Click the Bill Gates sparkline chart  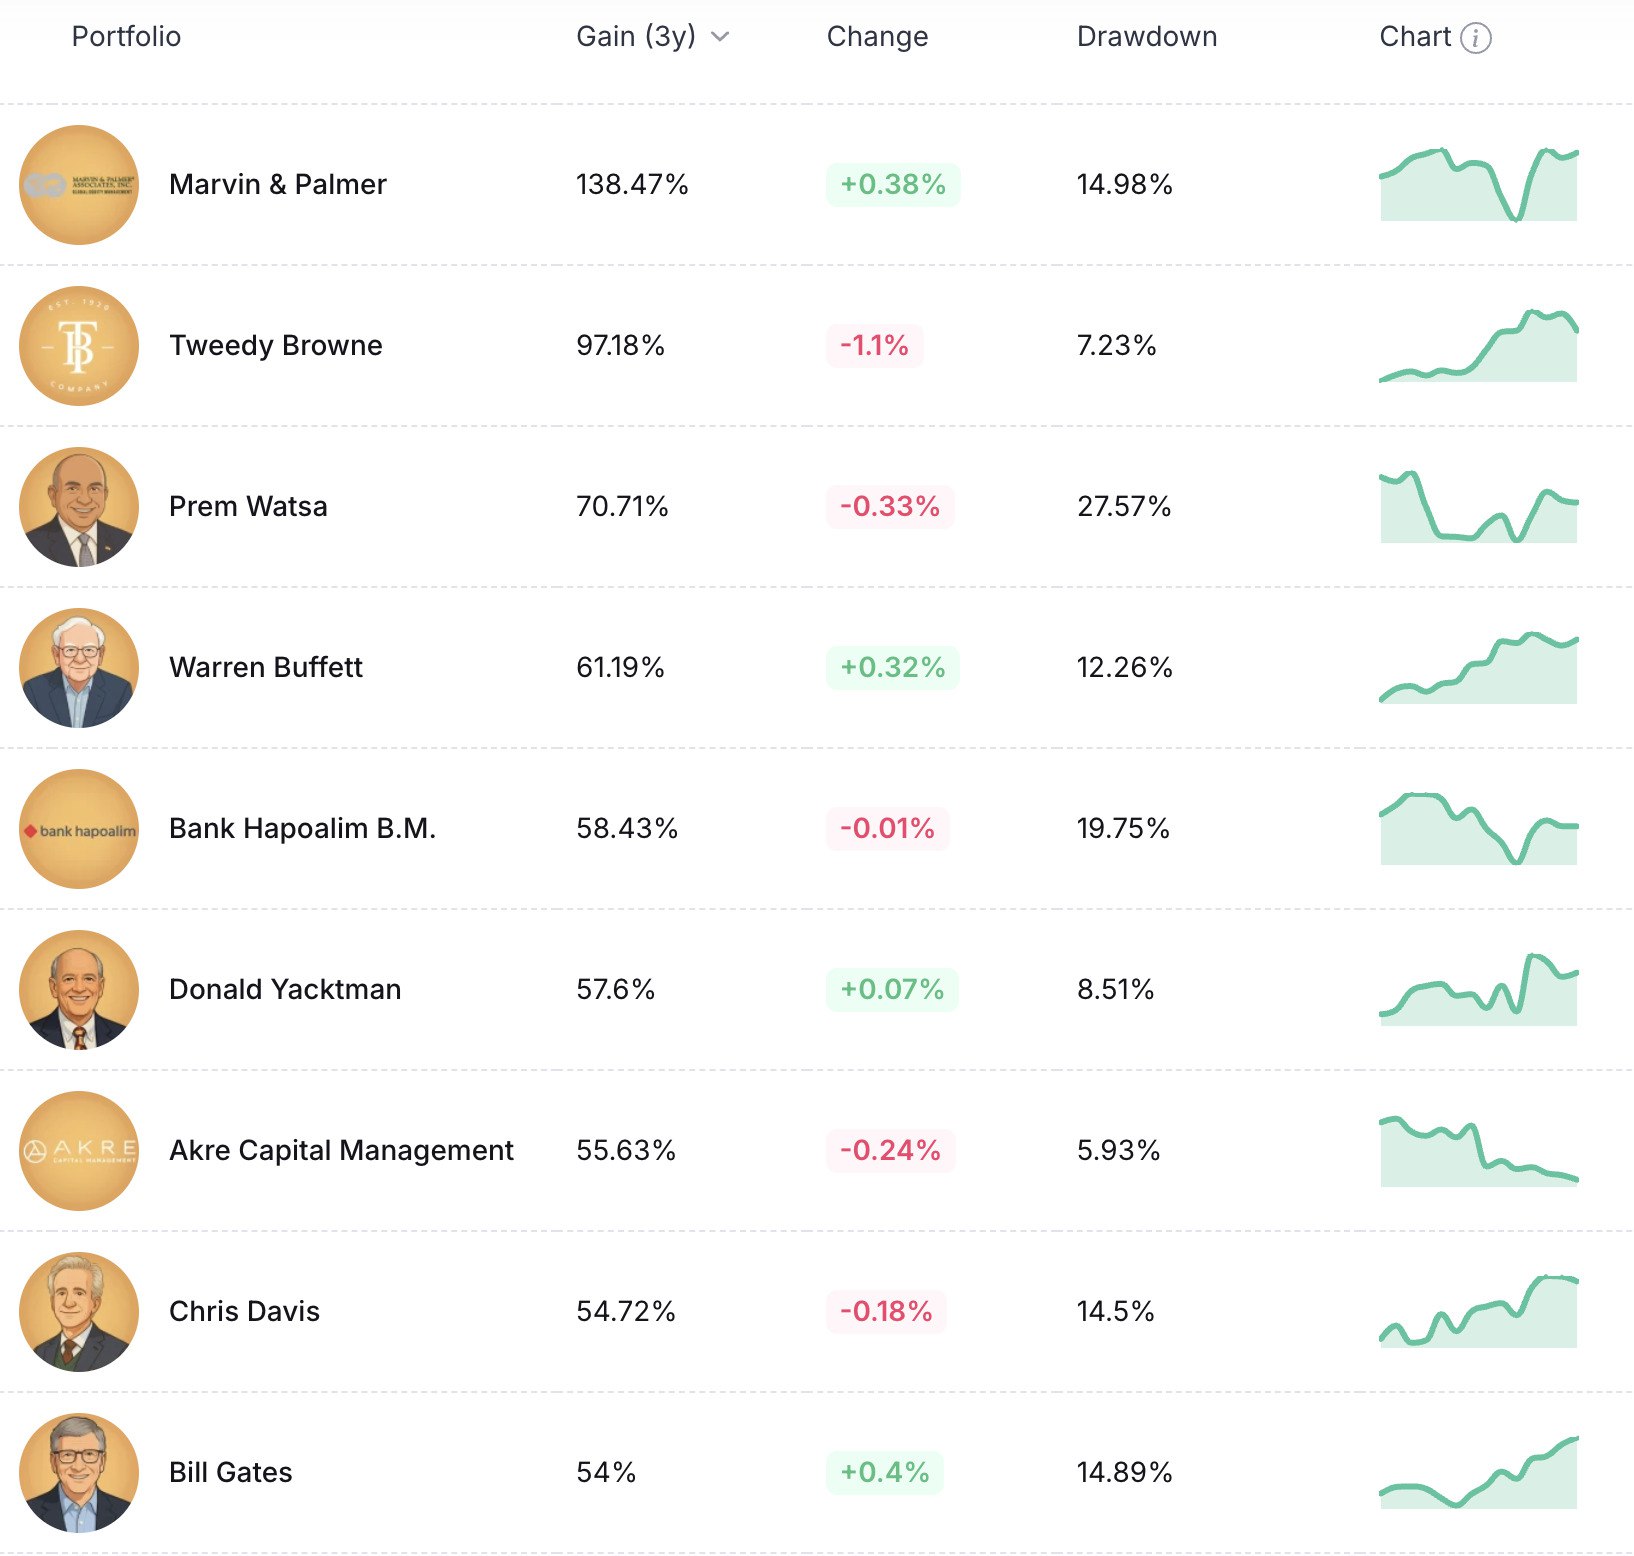[x=1478, y=1473]
